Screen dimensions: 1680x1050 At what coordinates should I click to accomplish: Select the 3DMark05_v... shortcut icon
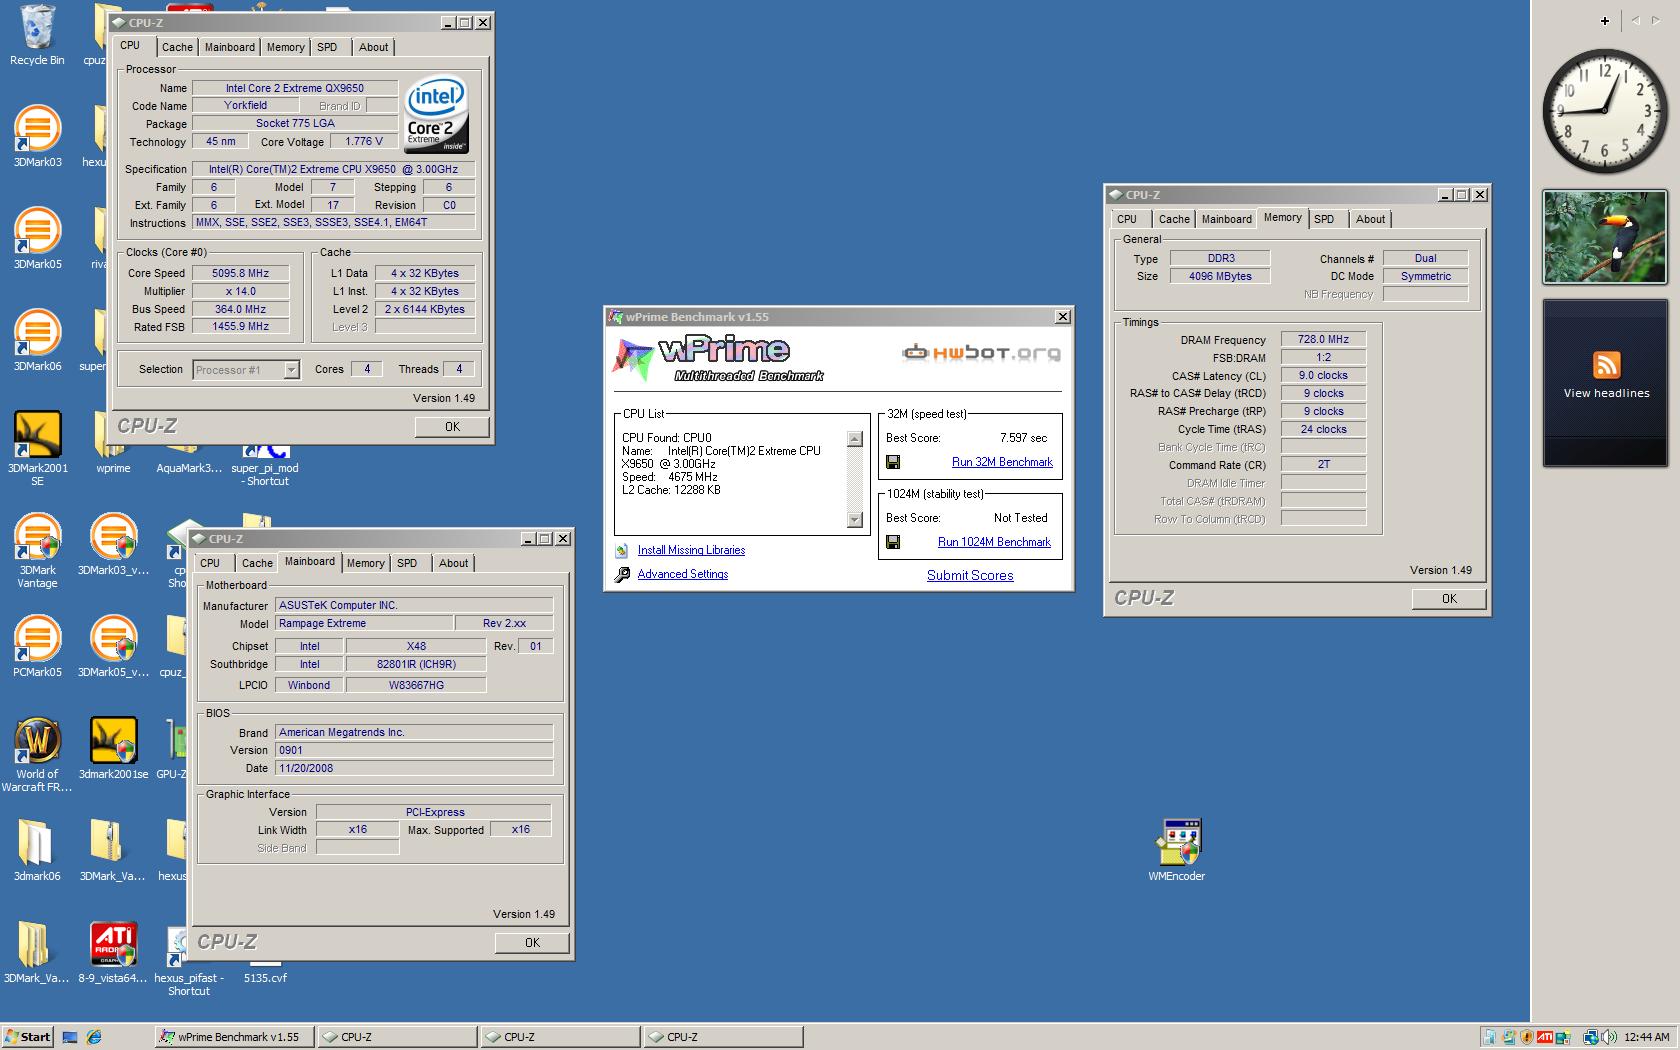113,647
